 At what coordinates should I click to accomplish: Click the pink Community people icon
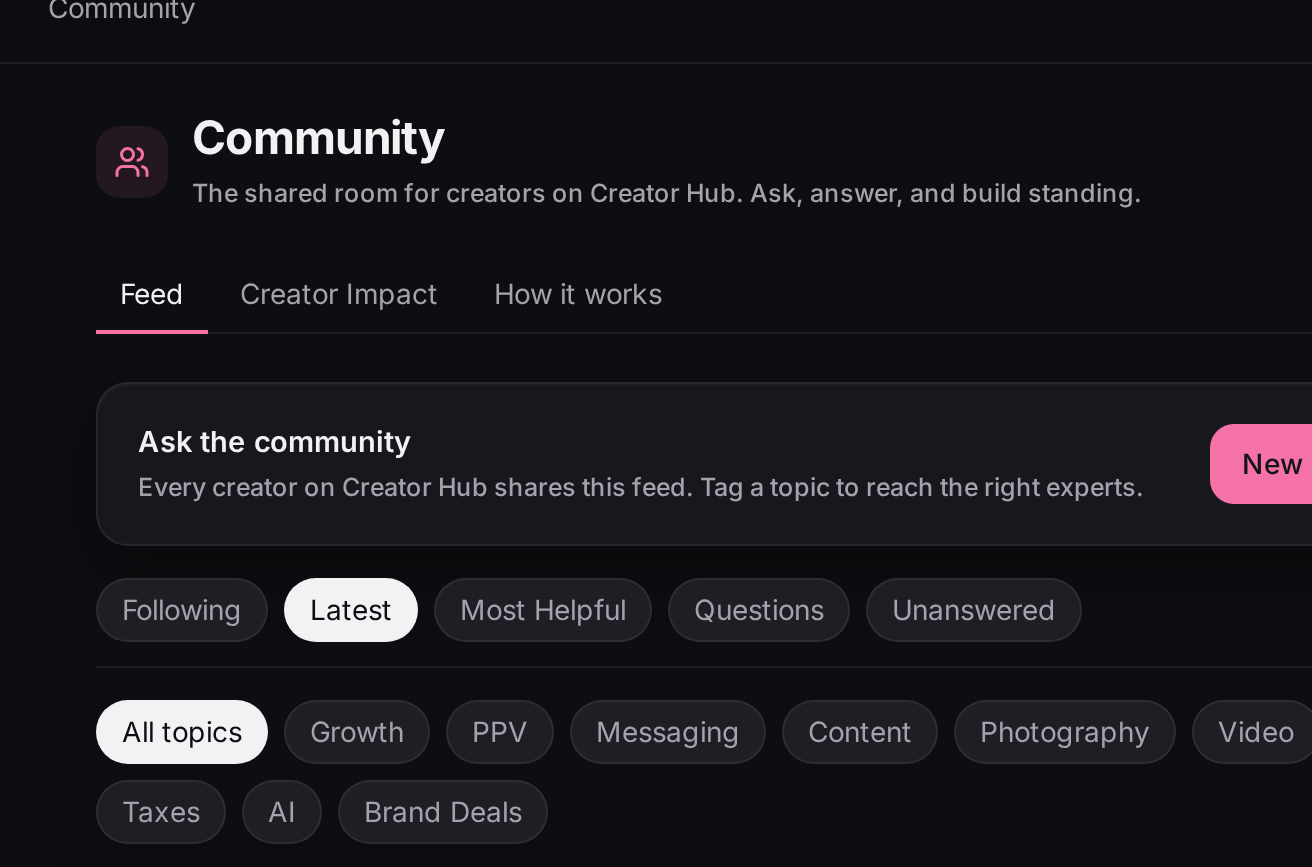[x=132, y=162]
